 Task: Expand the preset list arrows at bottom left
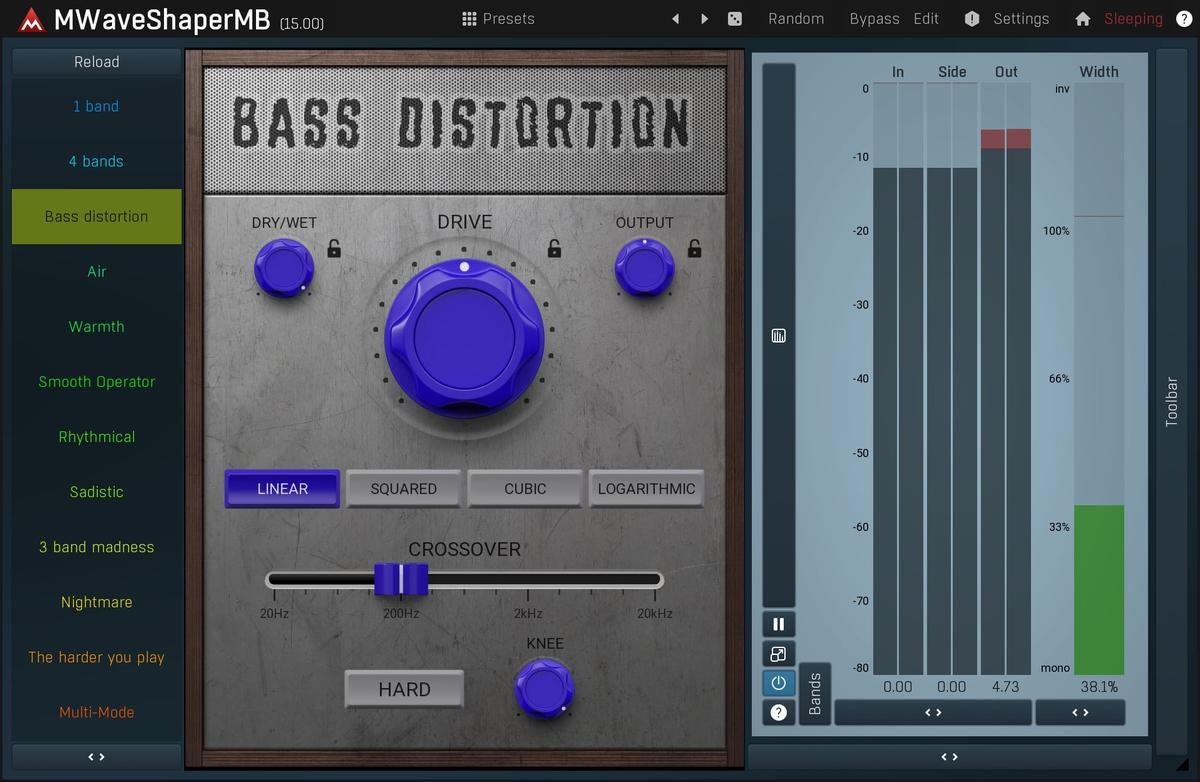pyautogui.click(x=97, y=757)
